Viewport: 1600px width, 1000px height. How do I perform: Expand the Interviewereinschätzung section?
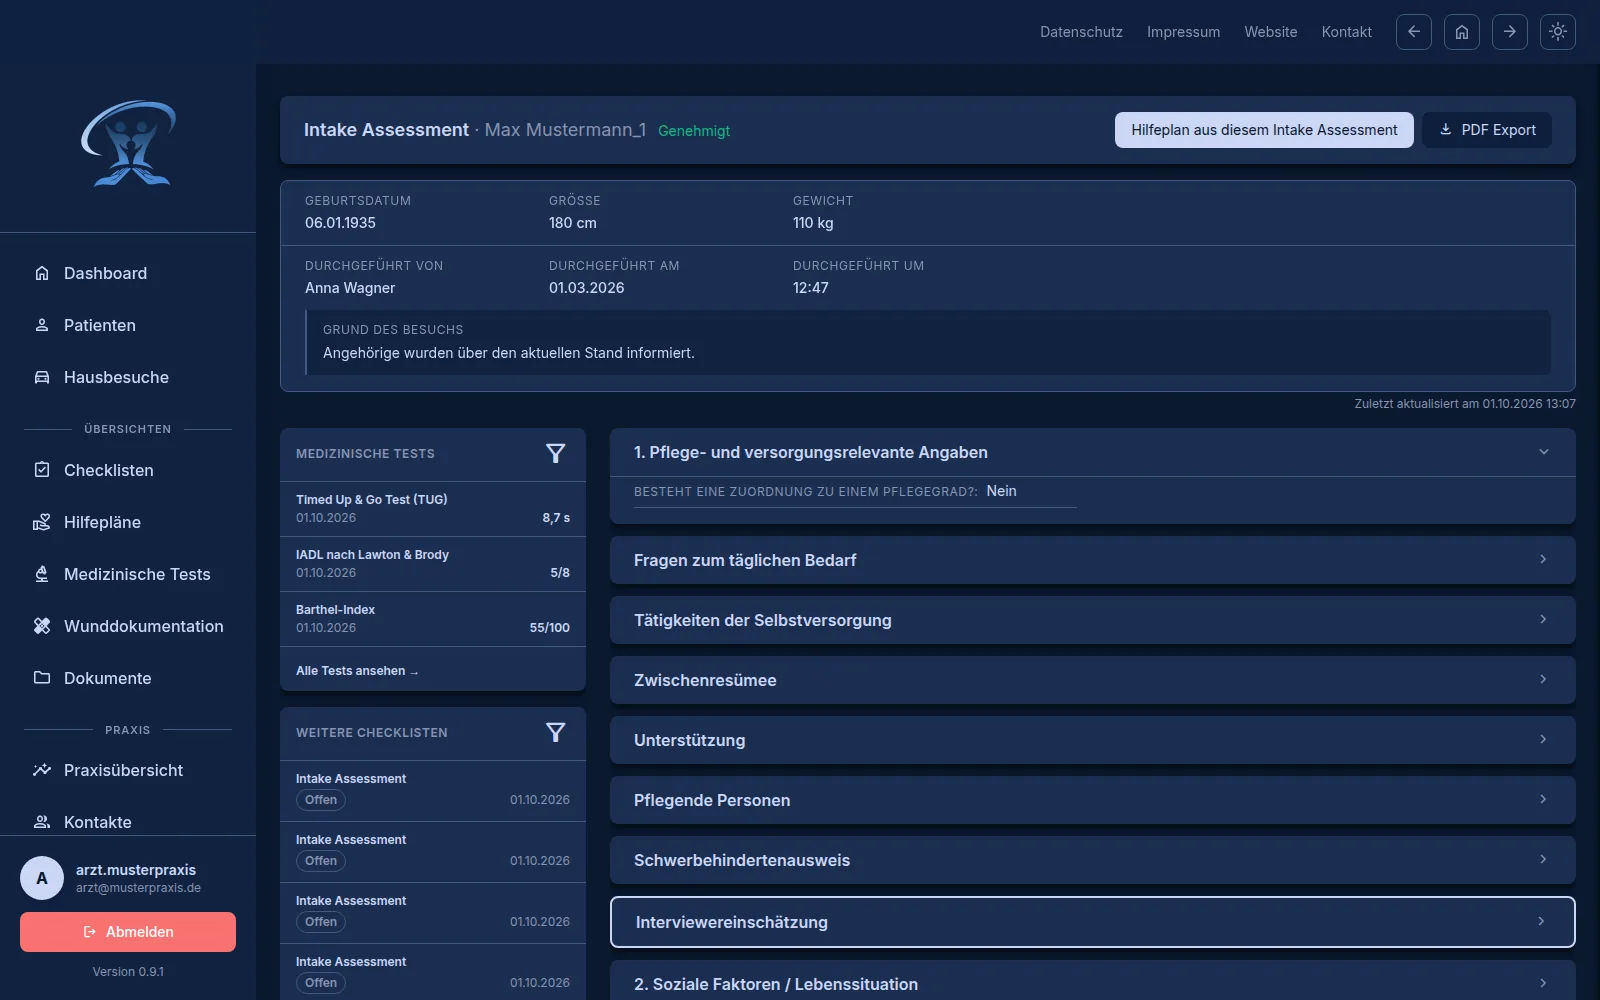pos(1093,922)
